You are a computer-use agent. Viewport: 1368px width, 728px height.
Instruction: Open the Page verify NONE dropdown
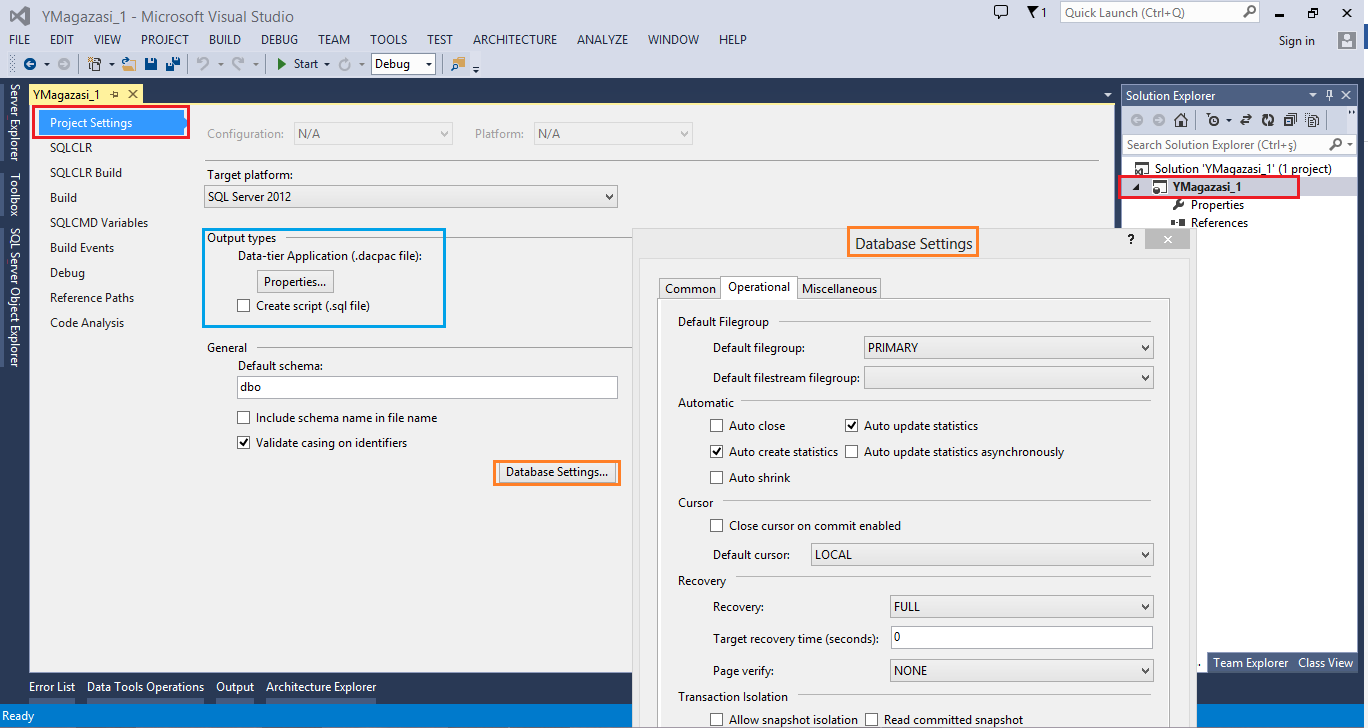1022,671
